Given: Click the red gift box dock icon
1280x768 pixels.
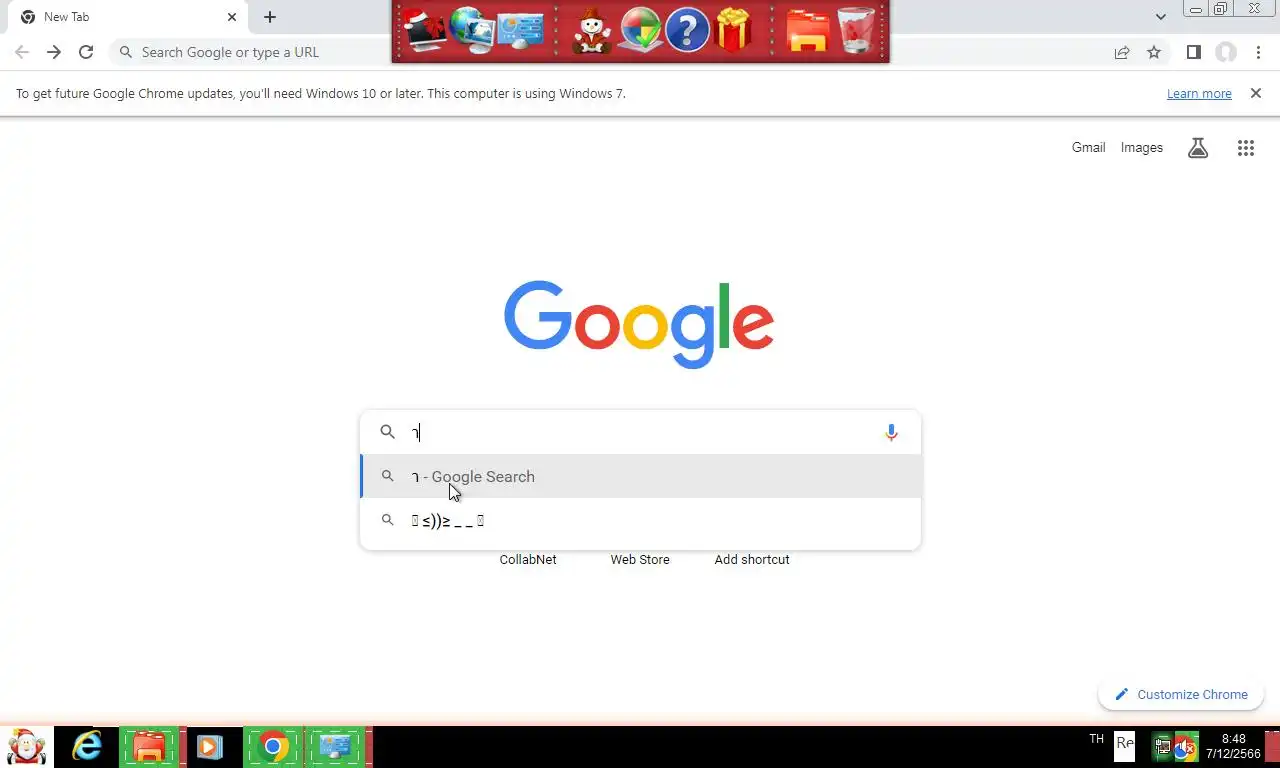Looking at the screenshot, I should 734,30.
